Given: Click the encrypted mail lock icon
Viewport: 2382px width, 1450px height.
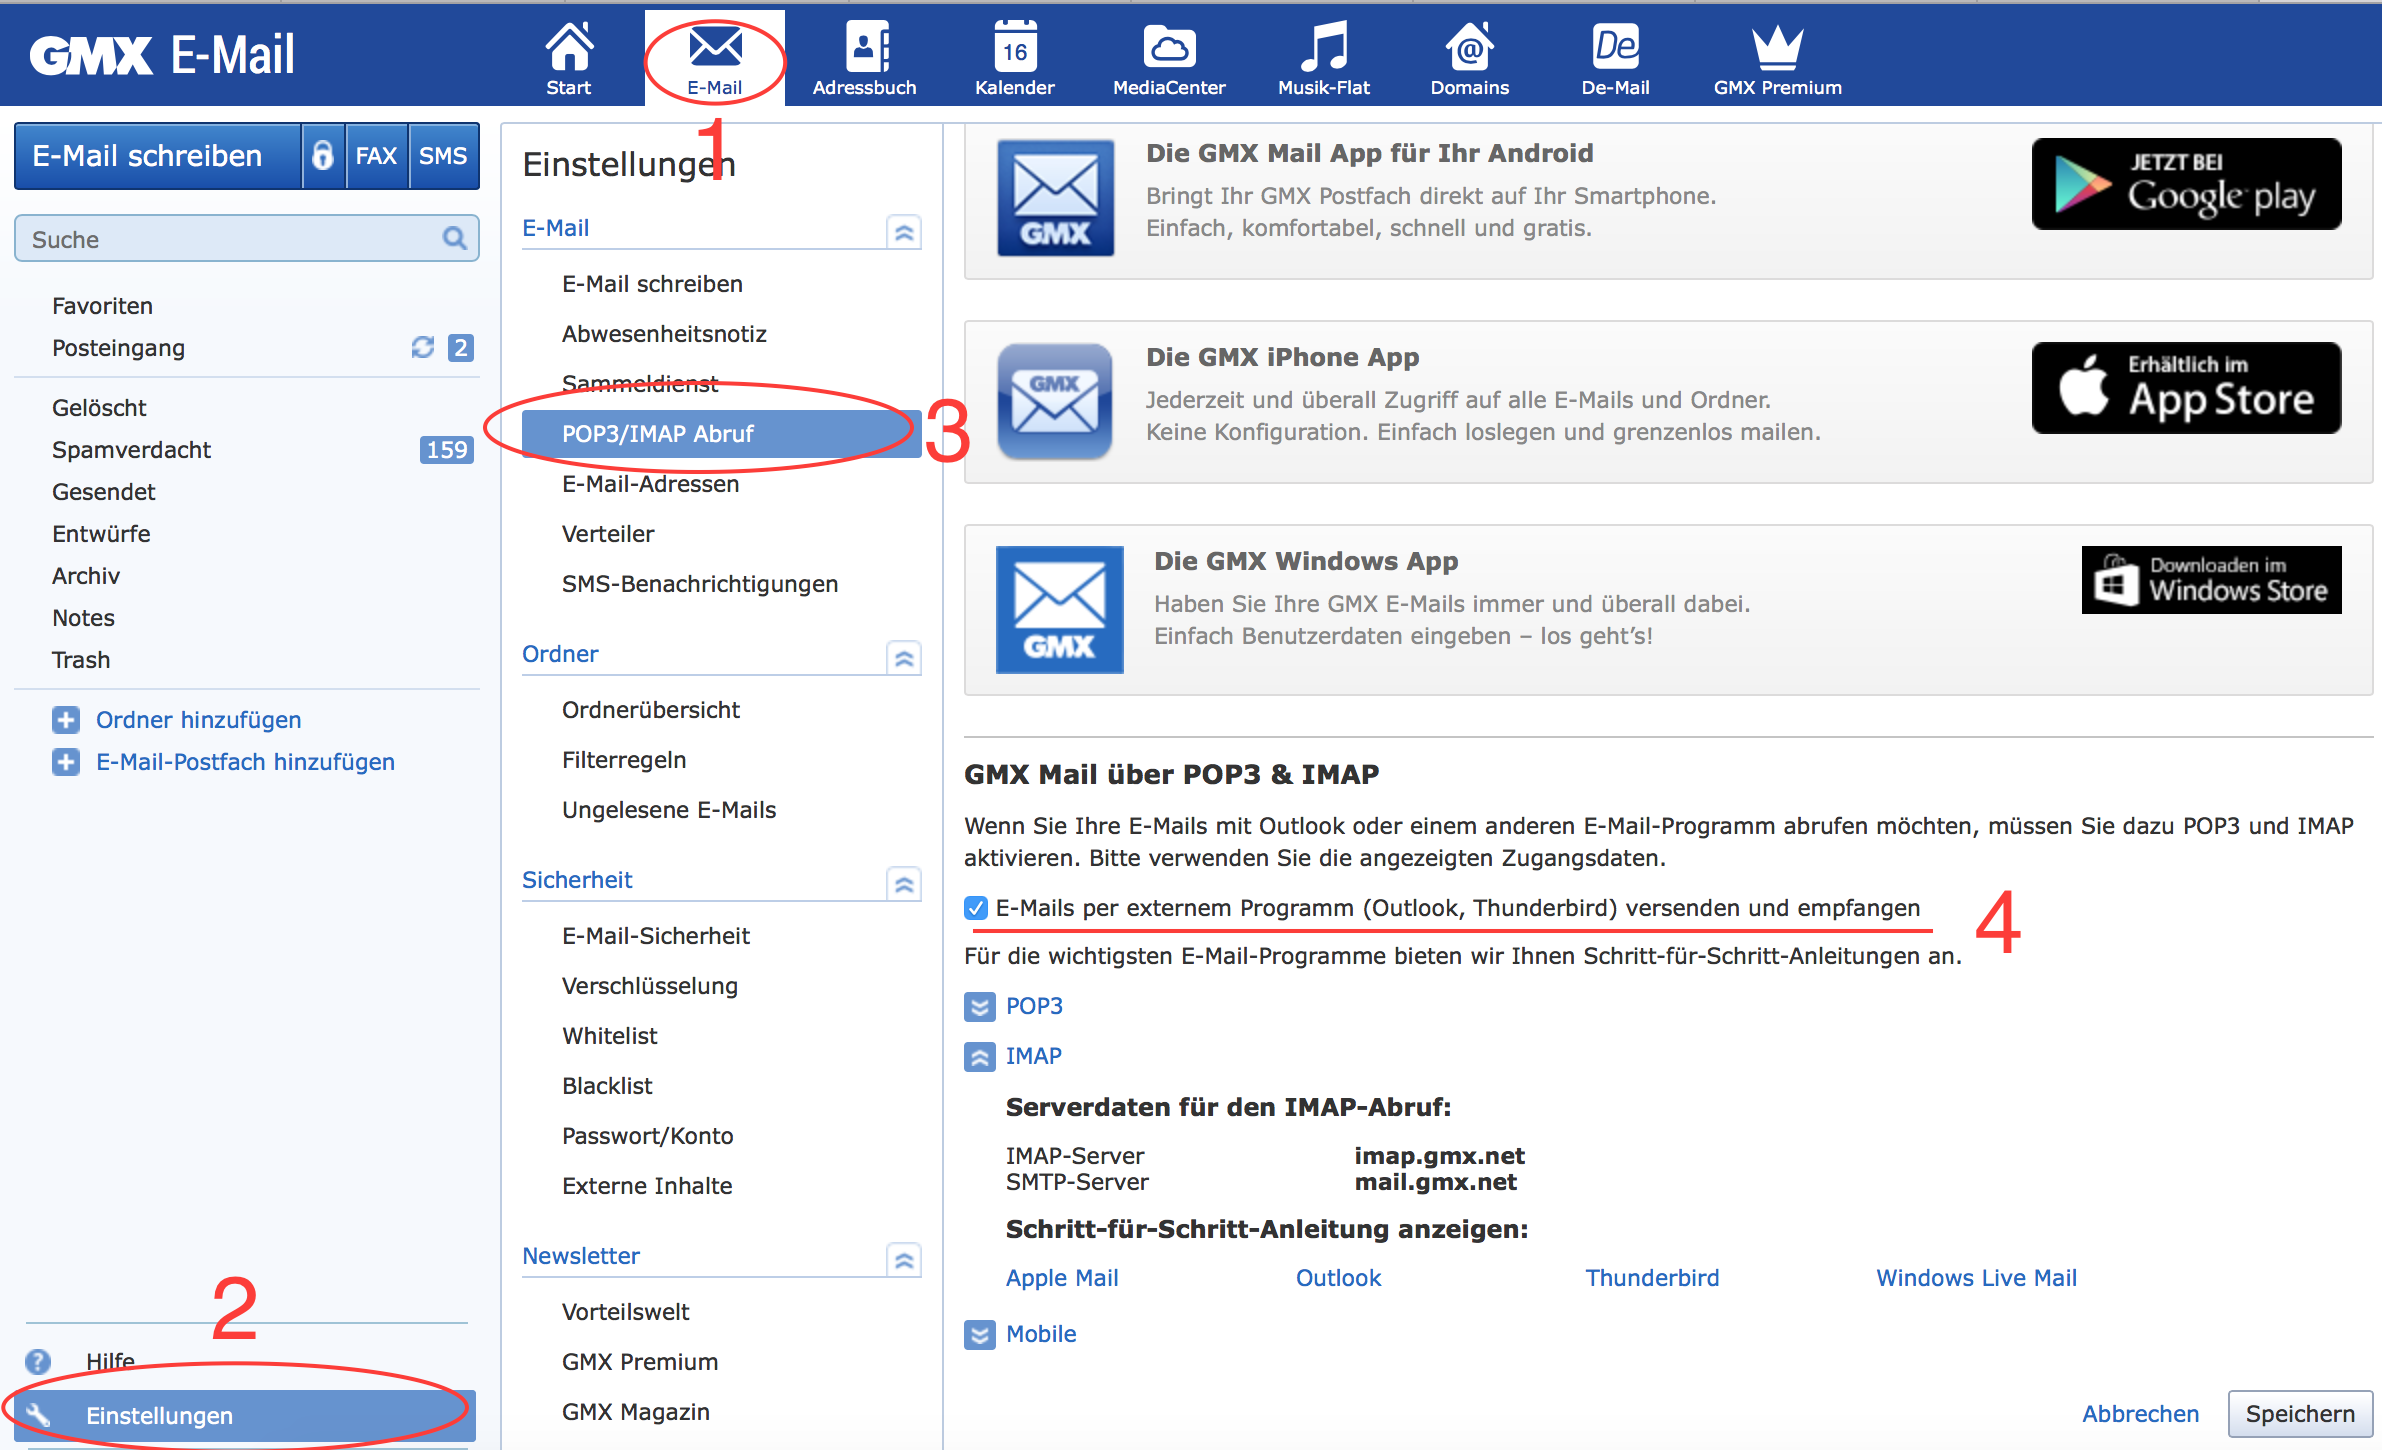Looking at the screenshot, I should 322,155.
